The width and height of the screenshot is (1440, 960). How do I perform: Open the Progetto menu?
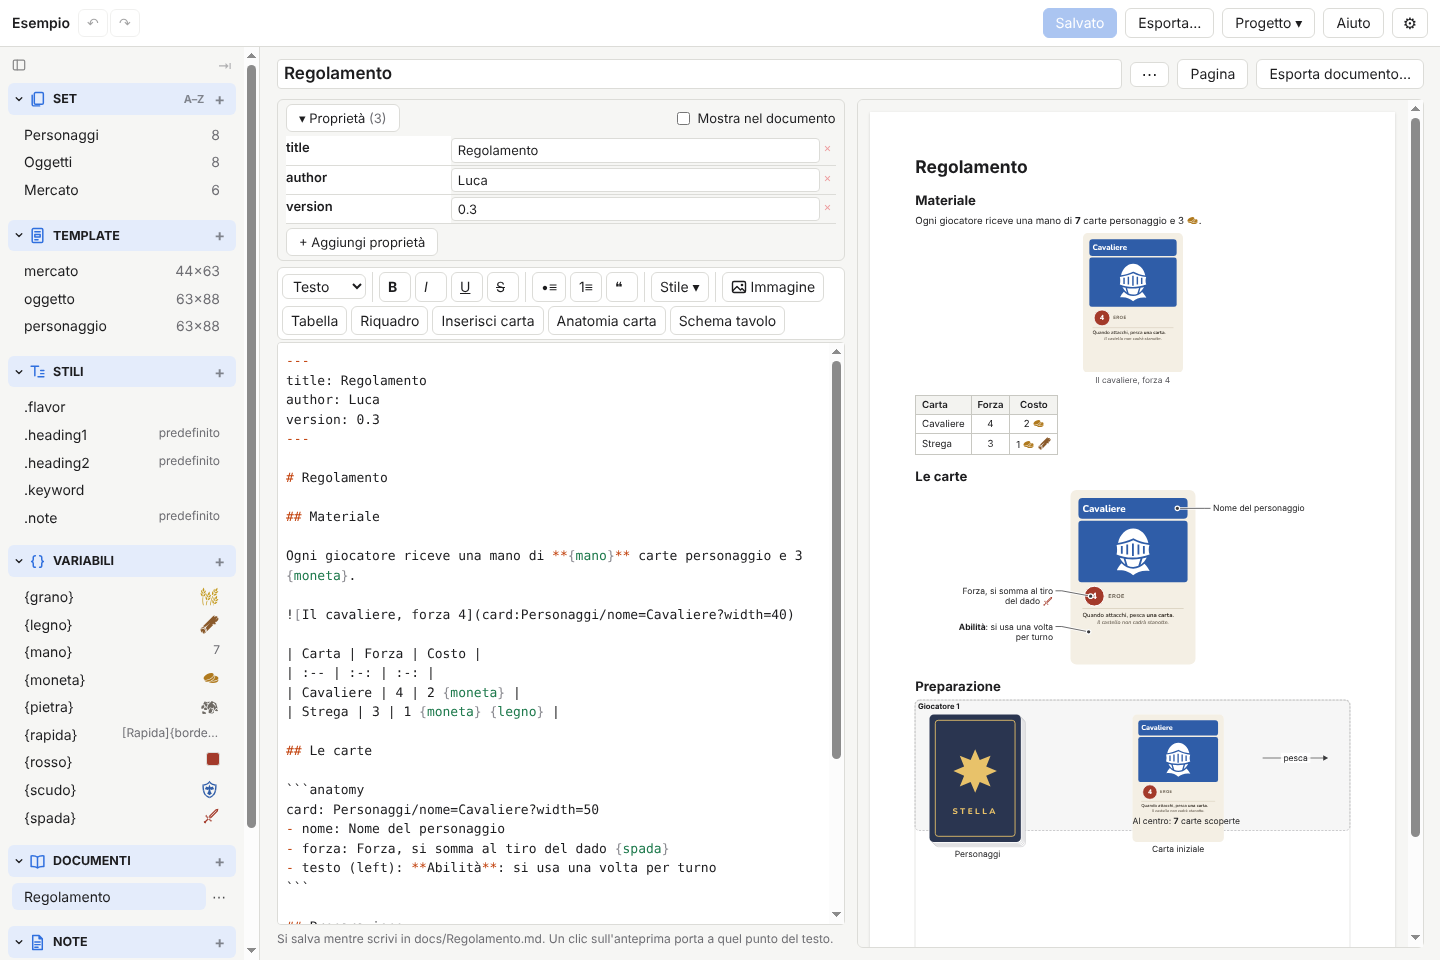[x=1268, y=23]
